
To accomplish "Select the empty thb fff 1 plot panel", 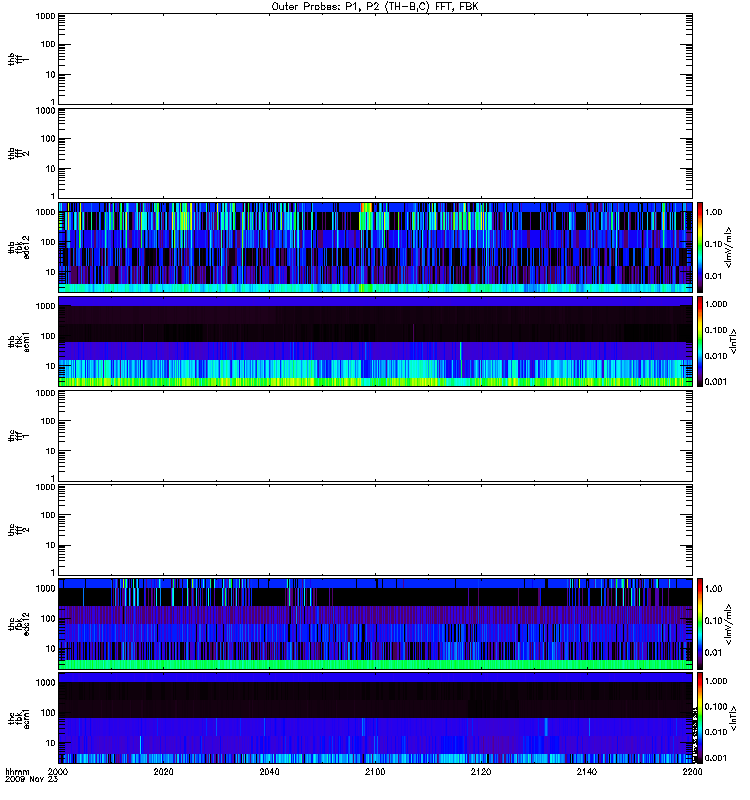I will (x=375, y=59).
